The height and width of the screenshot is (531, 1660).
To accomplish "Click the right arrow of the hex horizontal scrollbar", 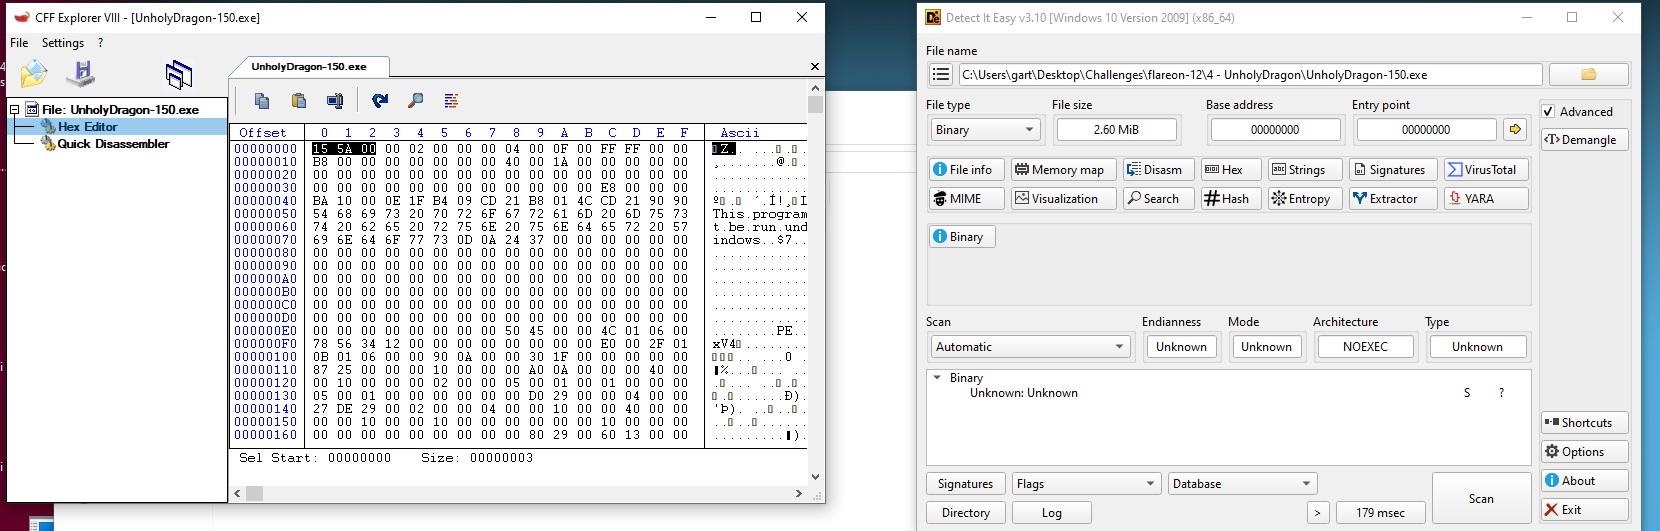I will click(799, 493).
